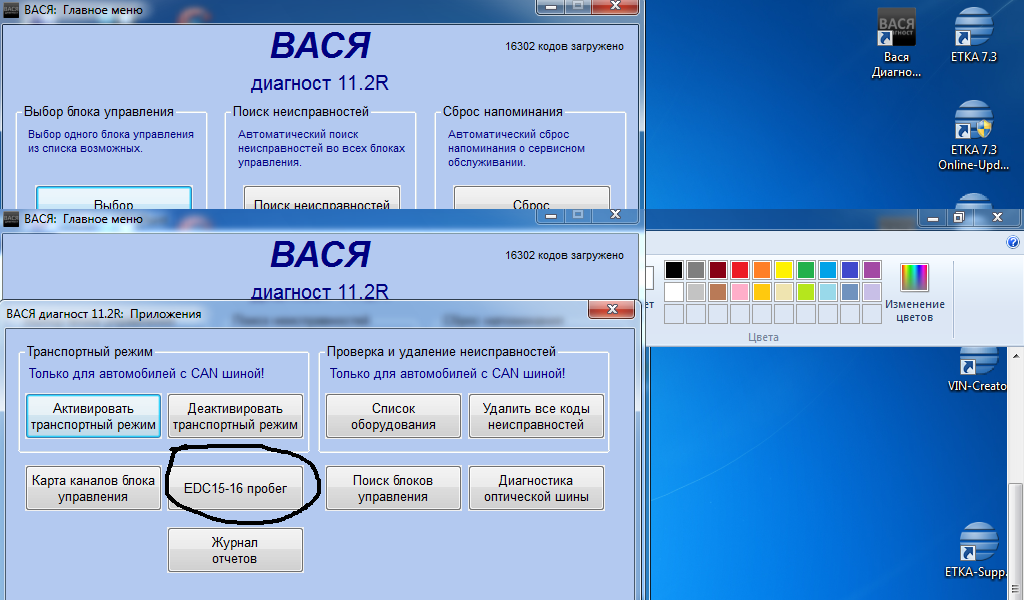Select the orange color swatch

(x=762, y=270)
